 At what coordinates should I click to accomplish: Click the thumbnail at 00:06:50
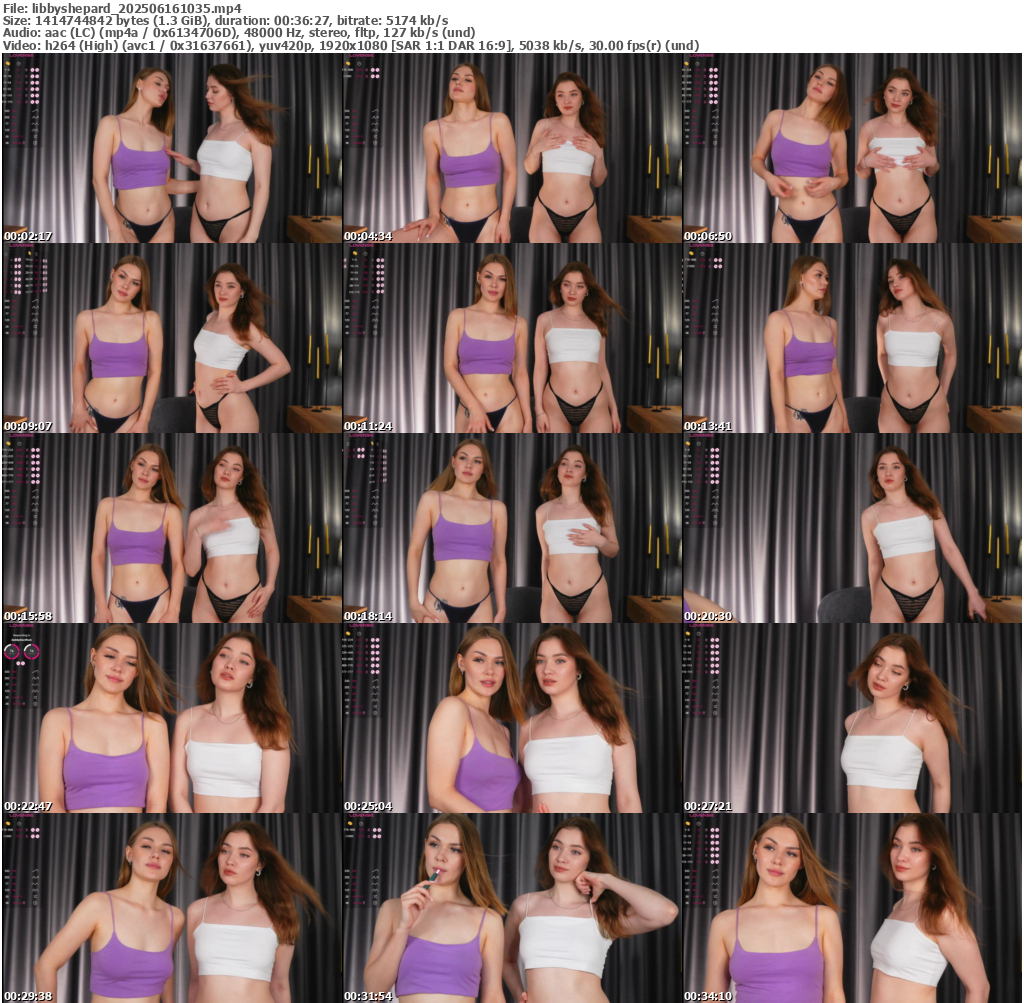click(852, 148)
